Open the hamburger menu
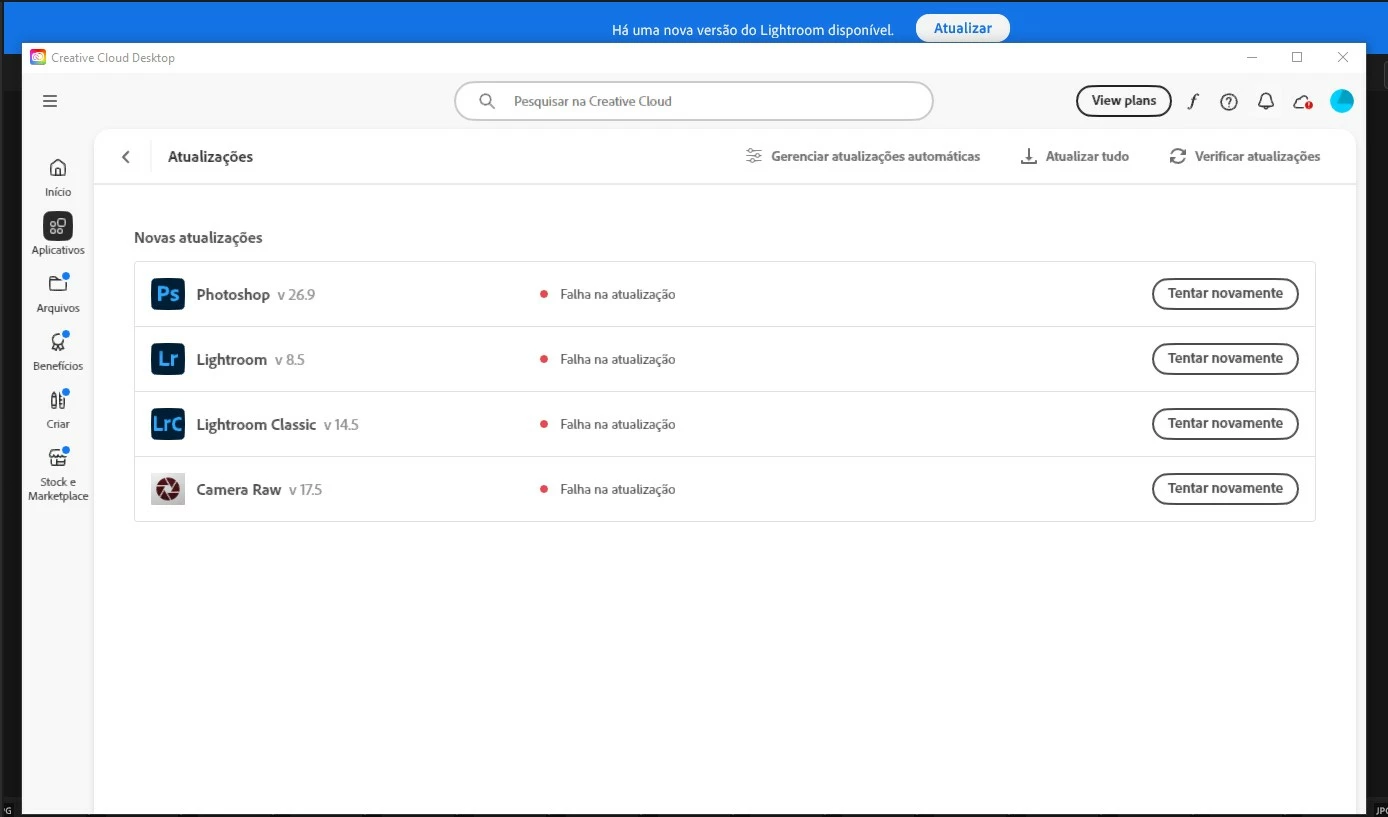This screenshot has height=817, width=1388. coord(50,101)
